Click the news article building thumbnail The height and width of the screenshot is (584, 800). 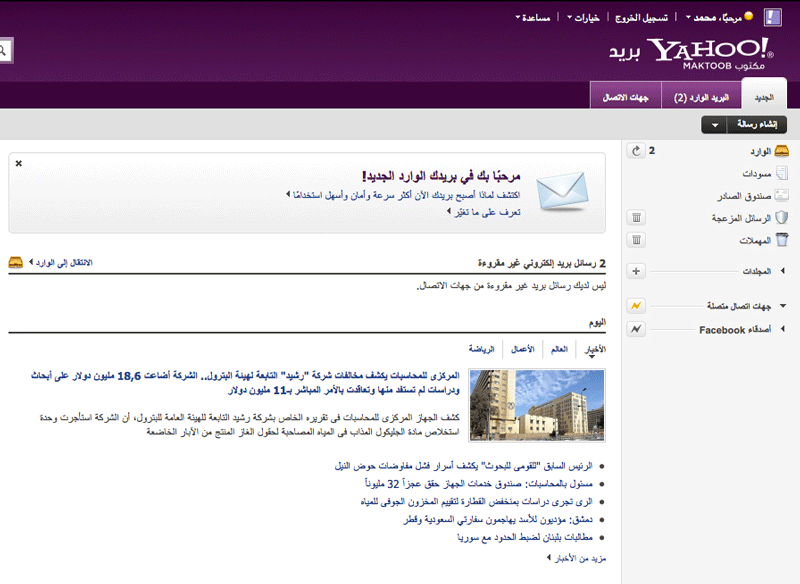click(x=536, y=406)
